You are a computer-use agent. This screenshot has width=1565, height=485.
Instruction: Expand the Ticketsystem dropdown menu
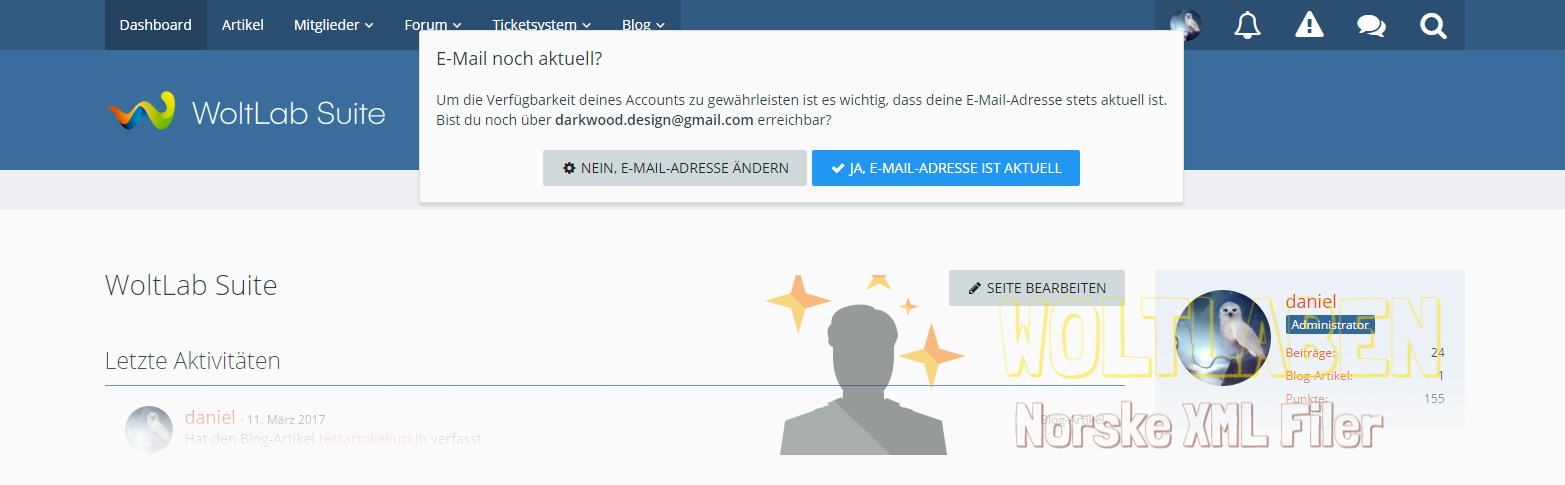click(x=541, y=25)
